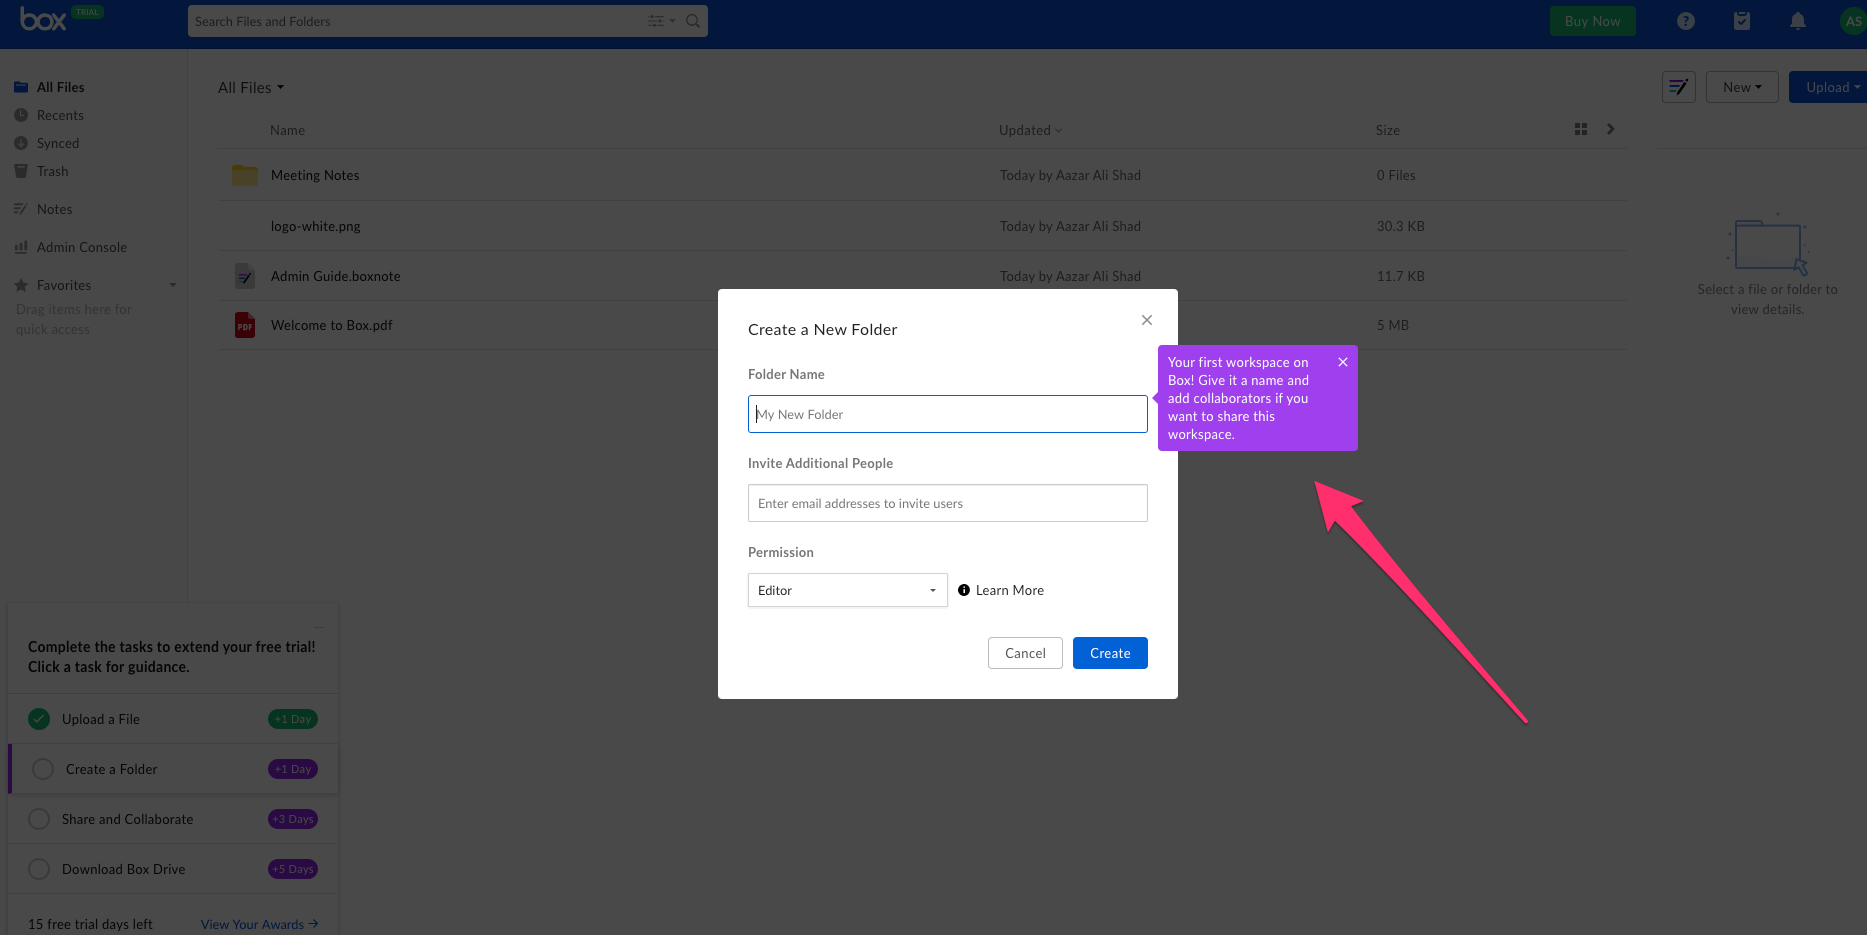Open the New dropdown button
The image size is (1867, 935).
tap(1741, 87)
